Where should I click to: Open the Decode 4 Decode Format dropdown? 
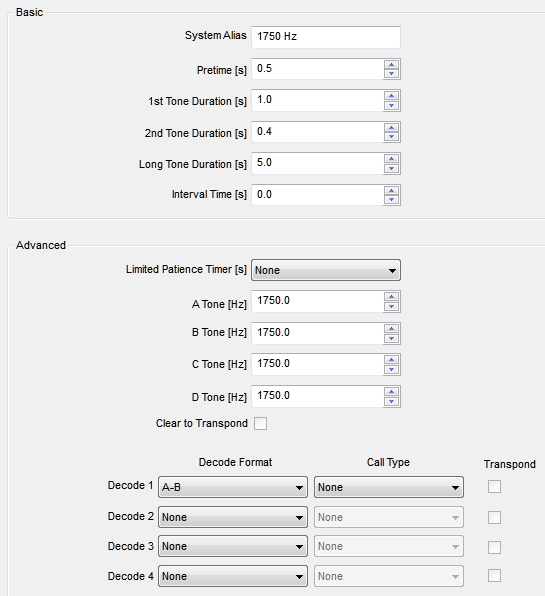[233, 576]
